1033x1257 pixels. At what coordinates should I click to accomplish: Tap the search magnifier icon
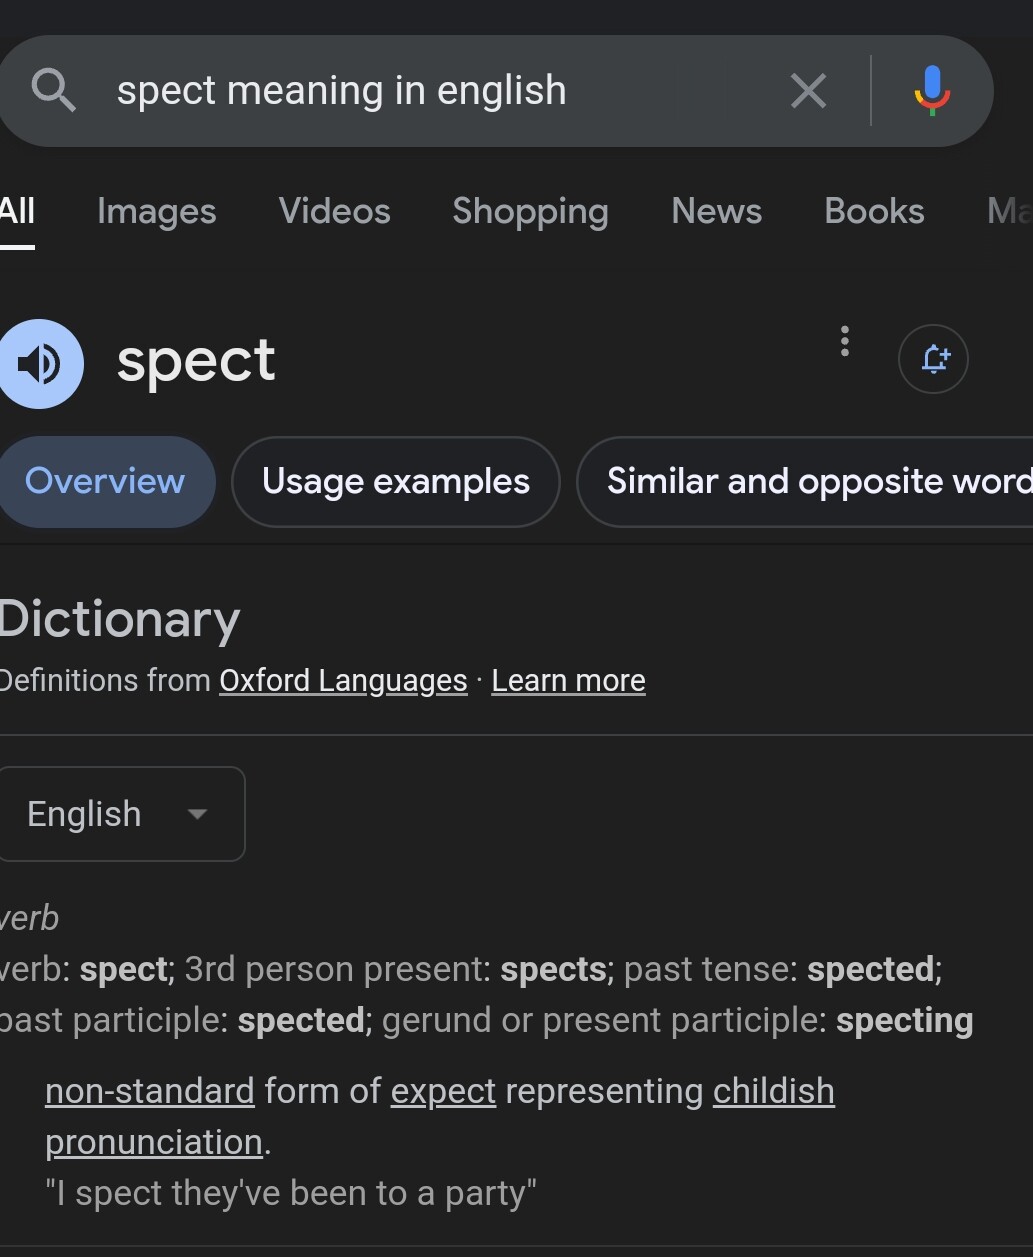point(54,91)
